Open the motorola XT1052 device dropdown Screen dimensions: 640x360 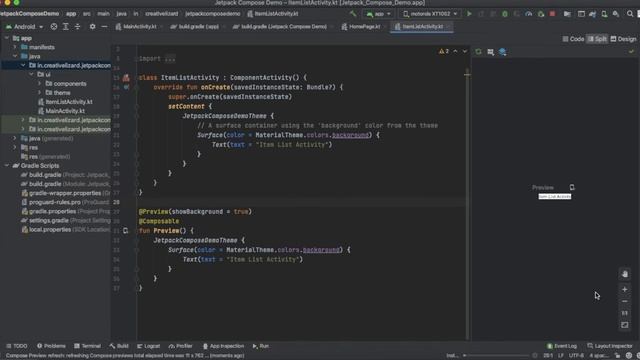pyautogui.click(x=430, y=14)
